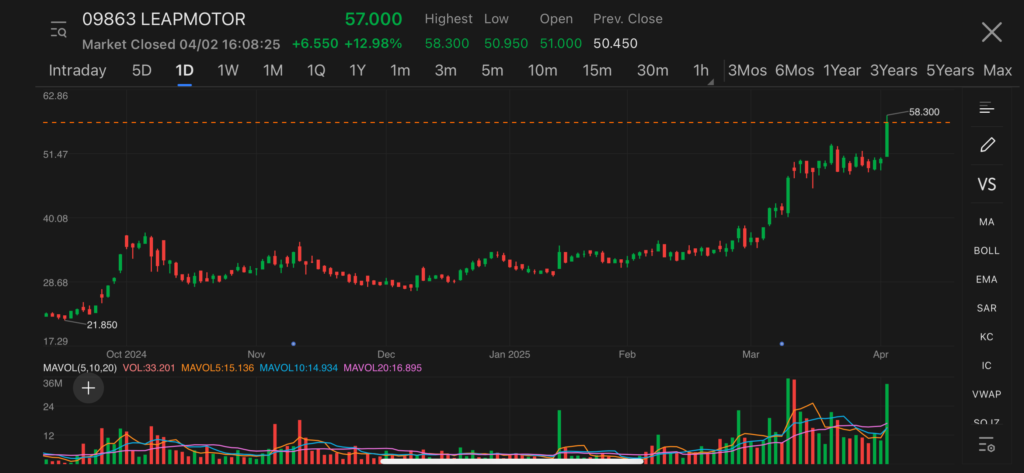Select the 15m minute interval

tap(597, 71)
